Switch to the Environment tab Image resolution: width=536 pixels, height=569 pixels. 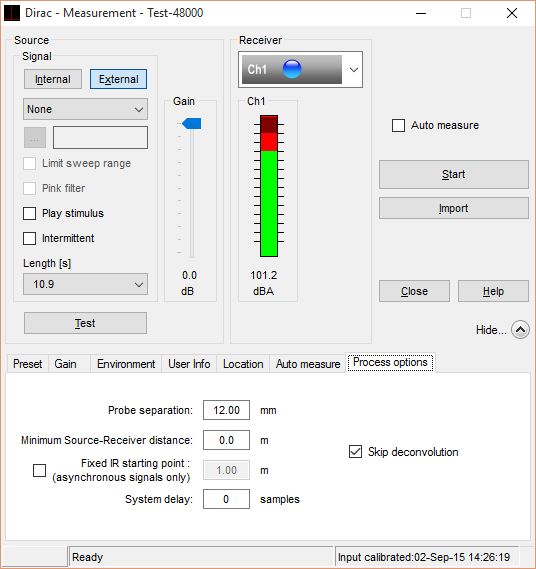pos(126,364)
